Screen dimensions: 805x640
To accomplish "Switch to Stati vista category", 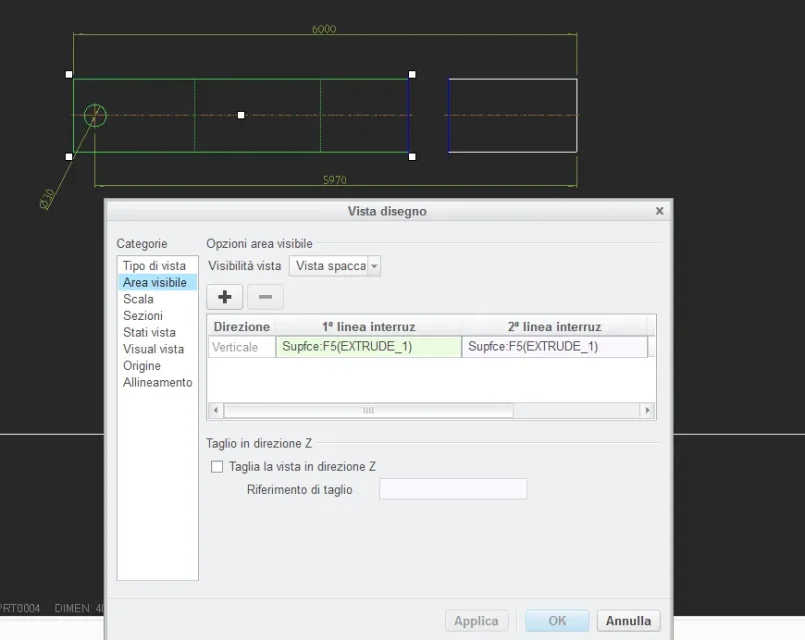I will pos(149,333).
